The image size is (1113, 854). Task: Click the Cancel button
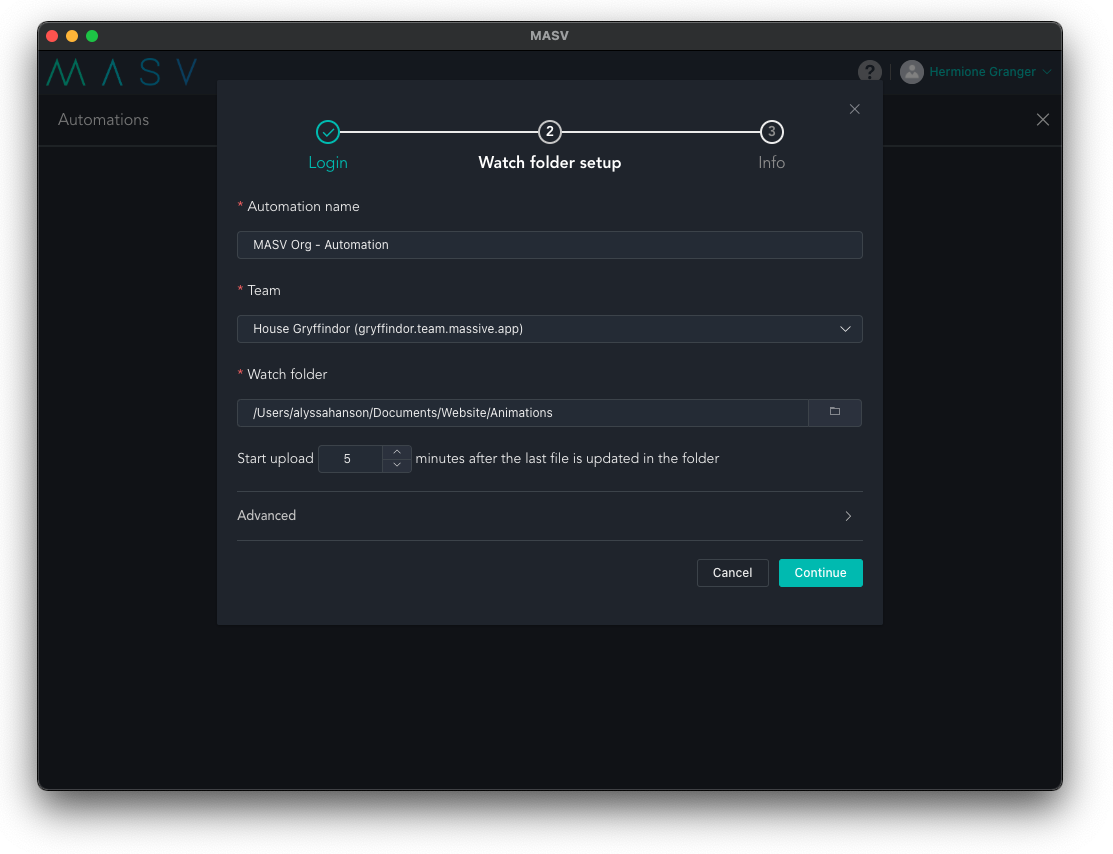732,573
